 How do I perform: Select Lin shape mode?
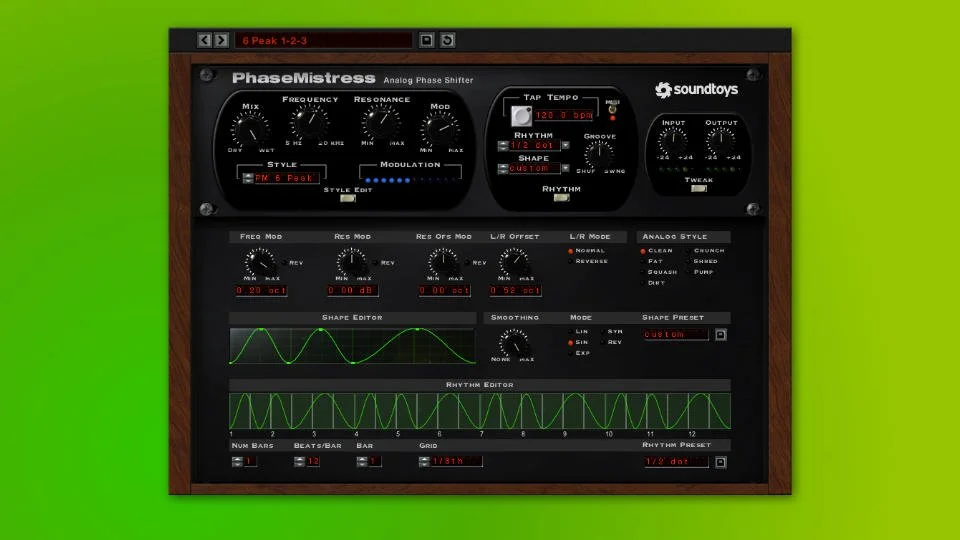(571, 332)
